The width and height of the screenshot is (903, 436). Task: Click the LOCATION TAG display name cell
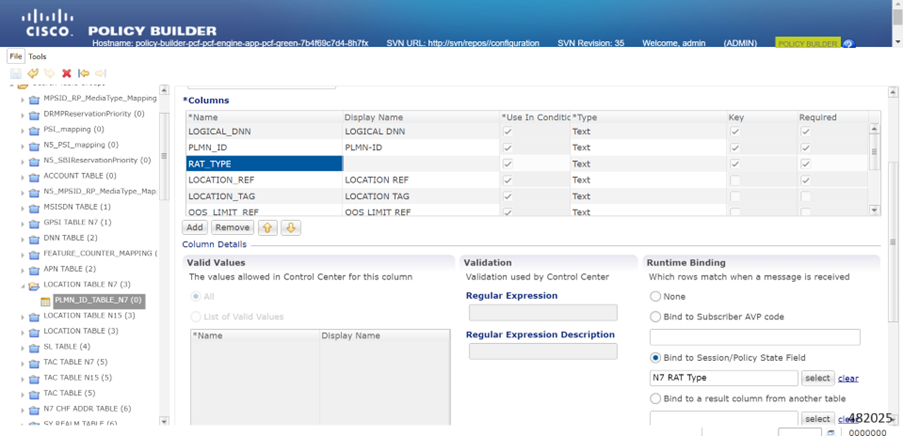422,196
